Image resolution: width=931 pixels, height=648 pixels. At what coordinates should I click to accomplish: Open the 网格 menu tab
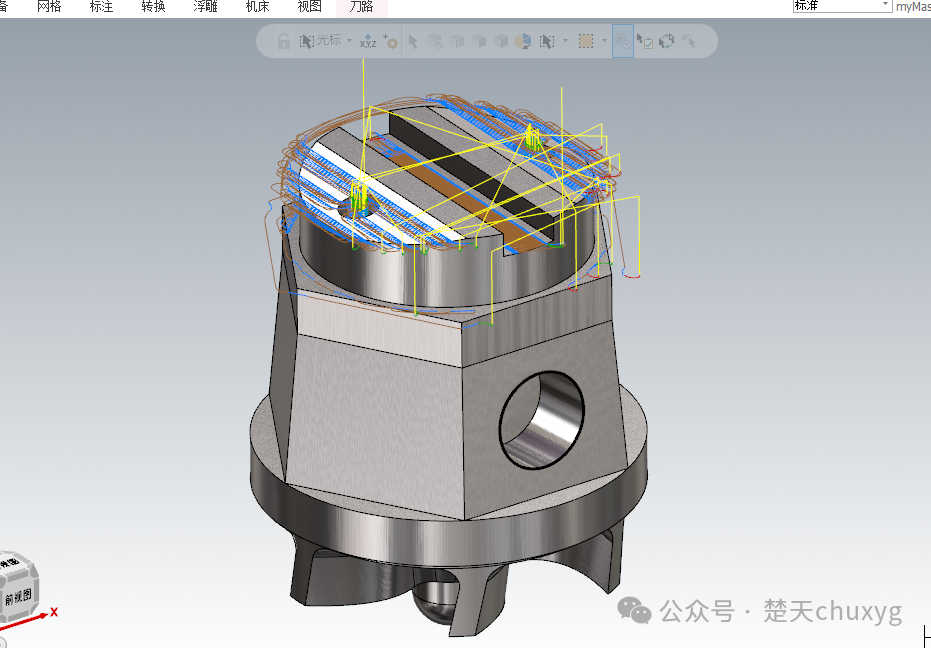click(x=49, y=7)
